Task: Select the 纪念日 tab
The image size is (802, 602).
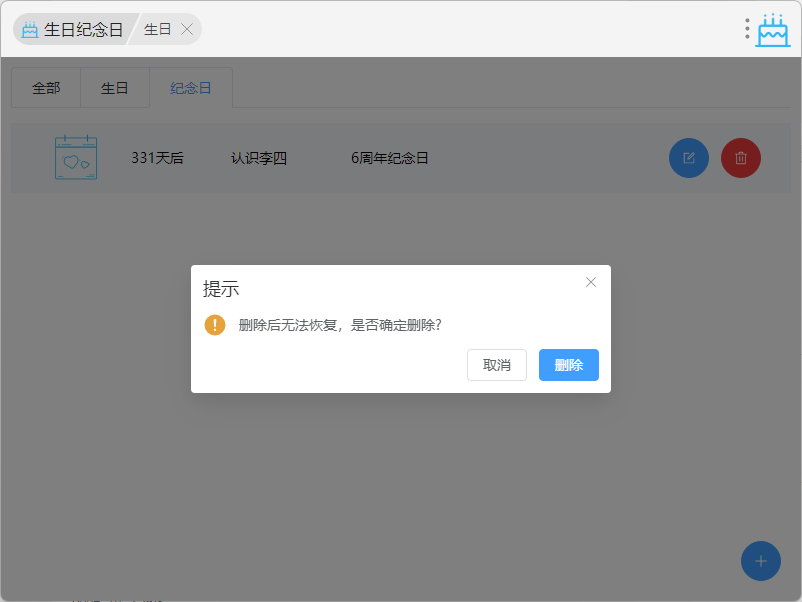Action: 191,88
